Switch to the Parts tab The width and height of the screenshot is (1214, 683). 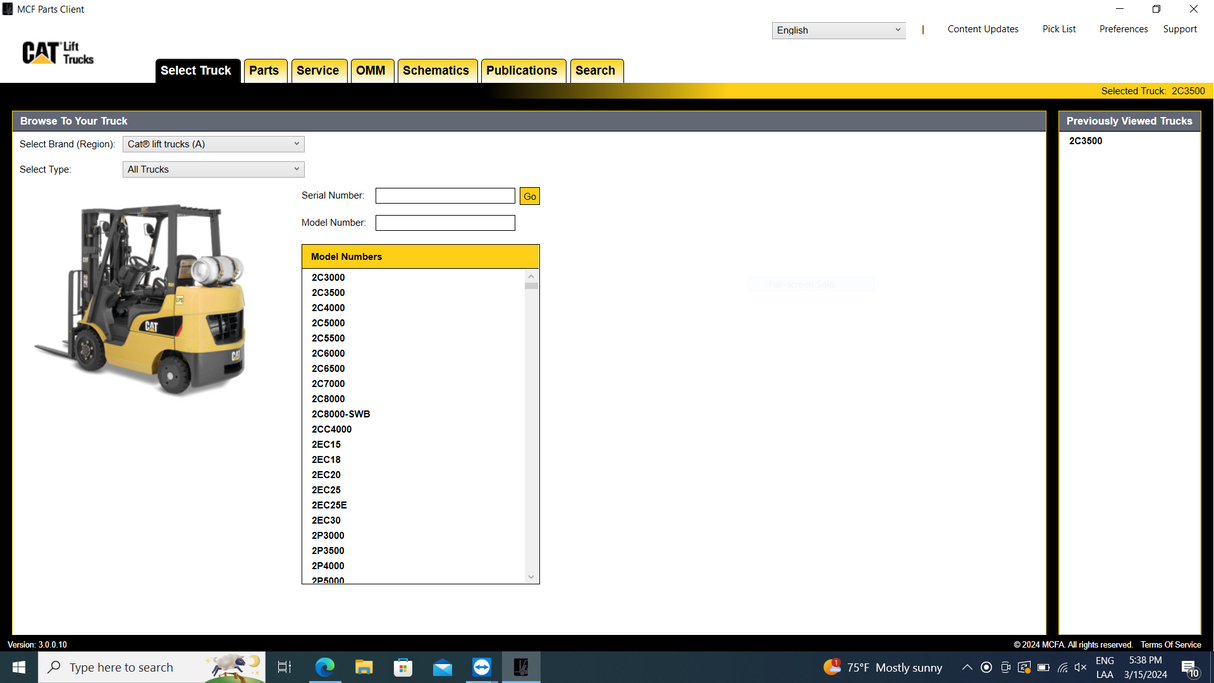click(x=264, y=71)
